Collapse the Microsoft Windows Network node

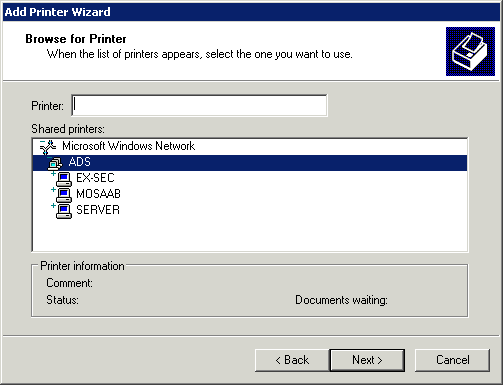click(42, 142)
